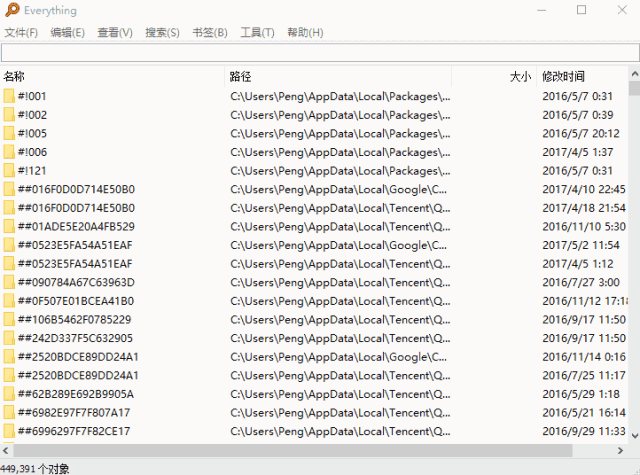
Task: Open the 帮助(H) menu
Action: [x=305, y=32]
